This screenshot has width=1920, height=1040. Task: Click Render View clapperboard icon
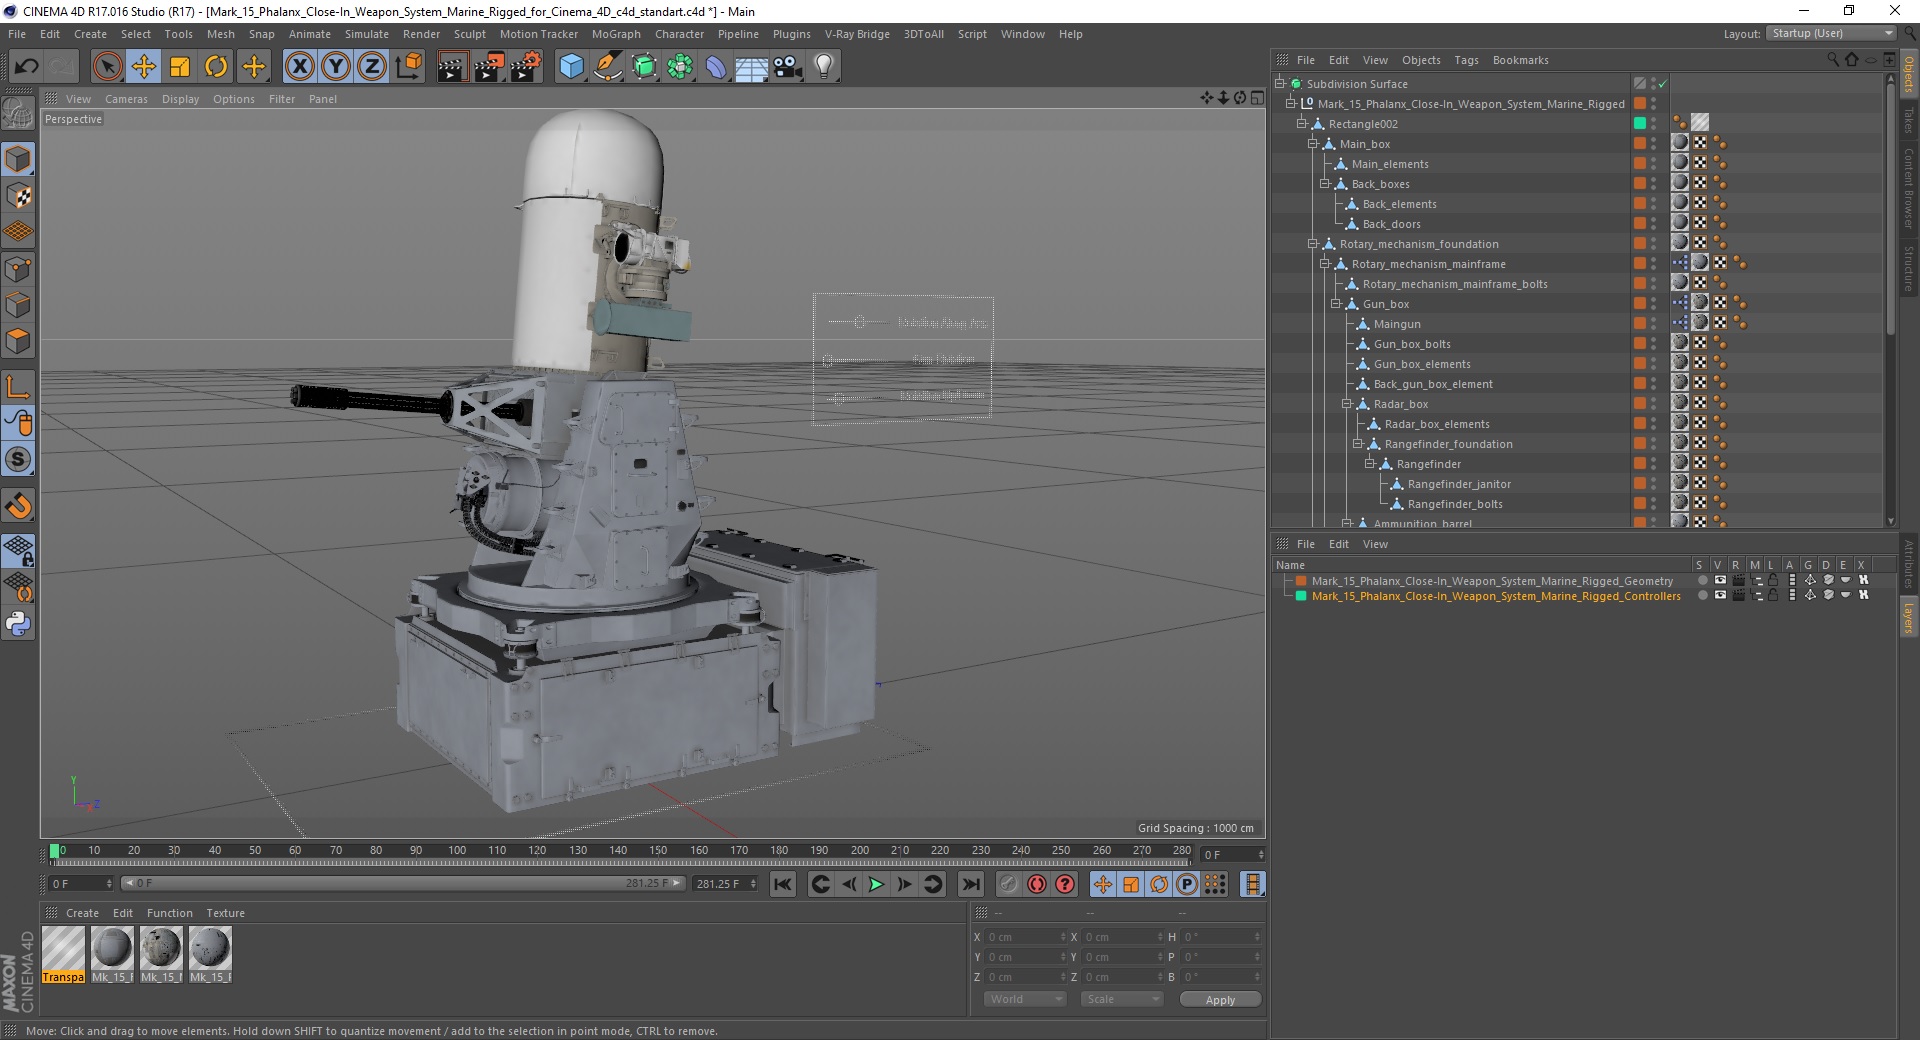tap(452, 67)
